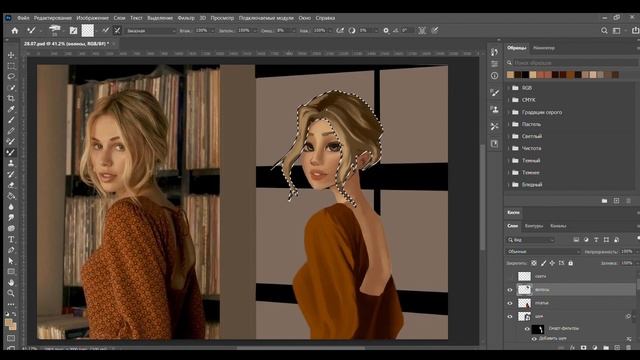Image resolution: width=640 pixels, height=360 pixels.
Task: Click the layer fill value field
Action: pyautogui.click(x=627, y=263)
